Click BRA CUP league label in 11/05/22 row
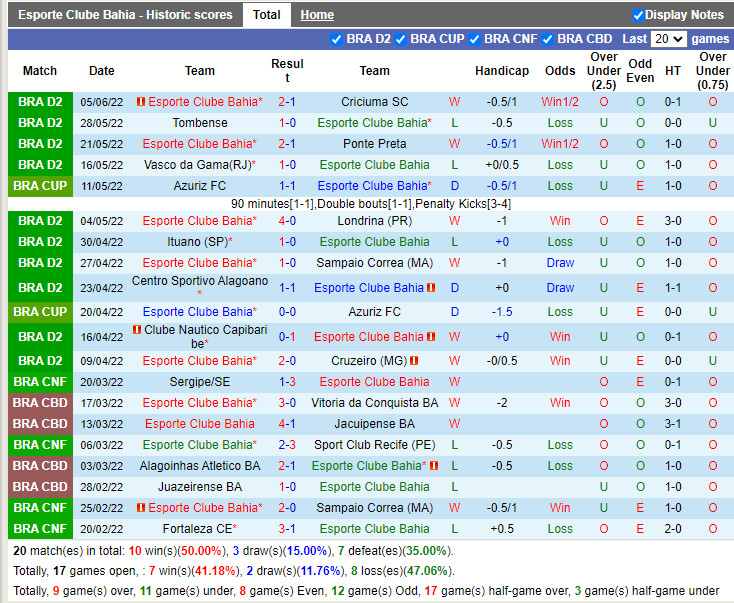734x603 pixels. 40,186
